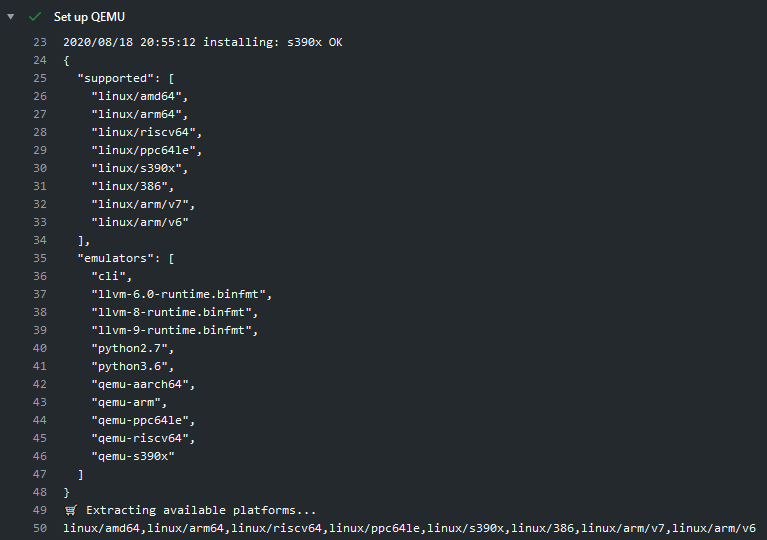
Task: Click the "llvm-6.0-runtime.binfmt" log line
Action: click(181, 294)
